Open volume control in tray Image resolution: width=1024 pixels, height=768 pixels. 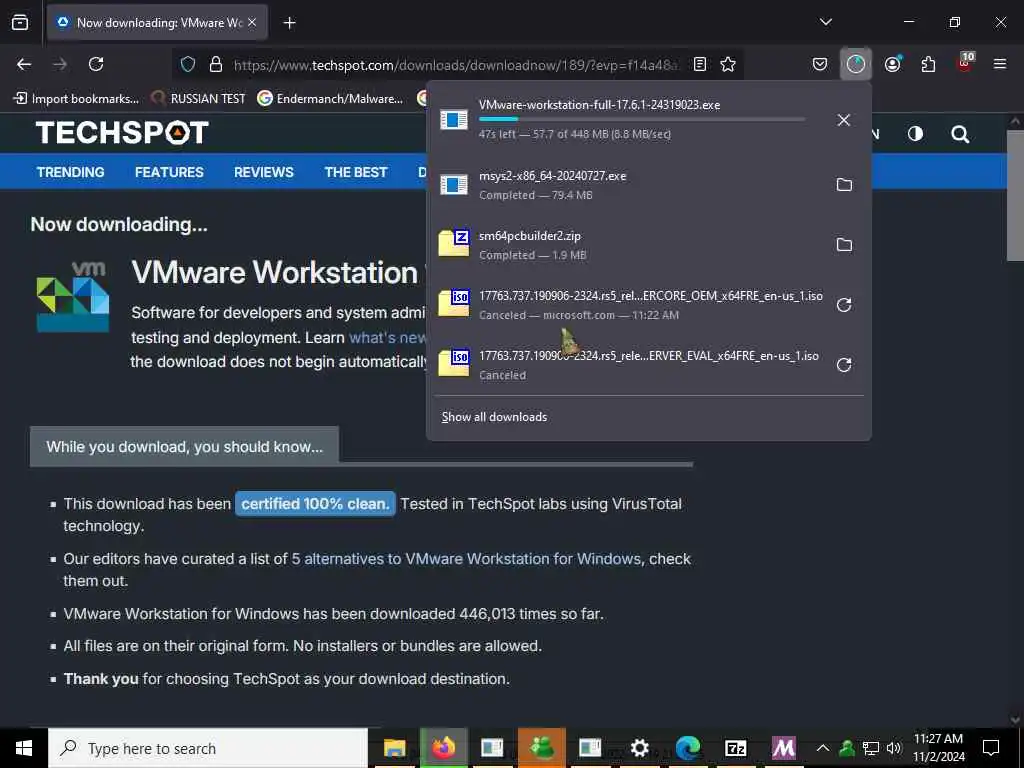[x=894, y=748]
